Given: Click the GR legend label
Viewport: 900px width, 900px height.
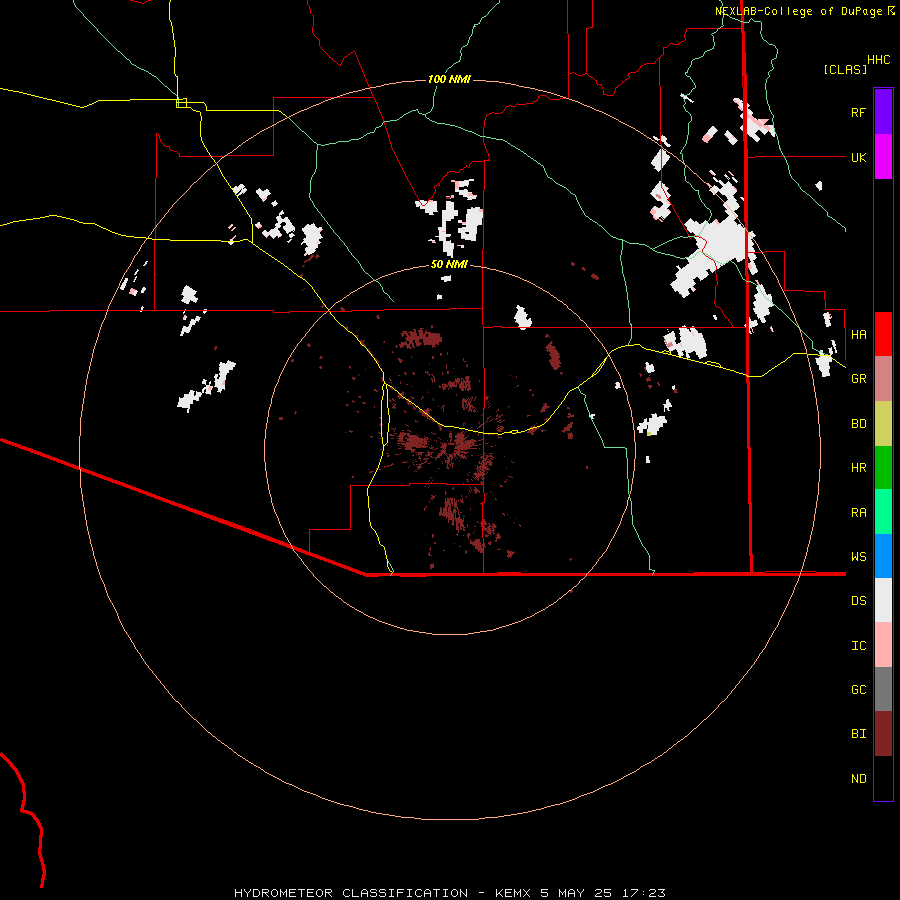Looking at the screenshot, I should click(858, 379).
